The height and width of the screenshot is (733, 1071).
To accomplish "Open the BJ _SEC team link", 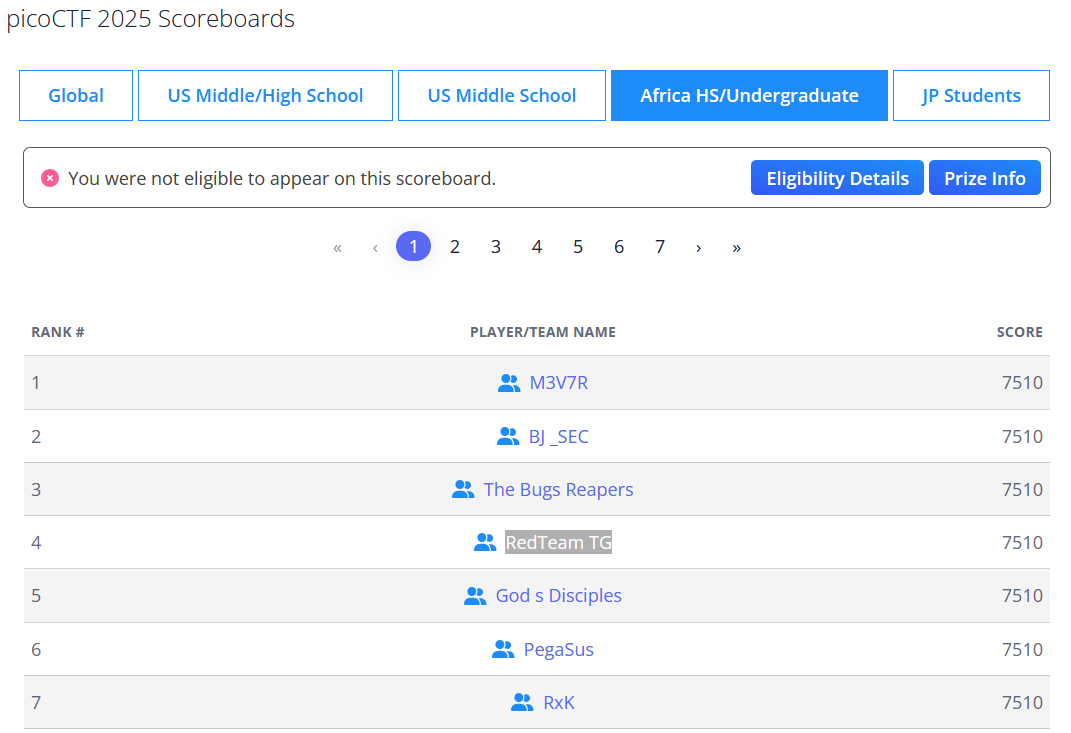I will click(559, 437).
